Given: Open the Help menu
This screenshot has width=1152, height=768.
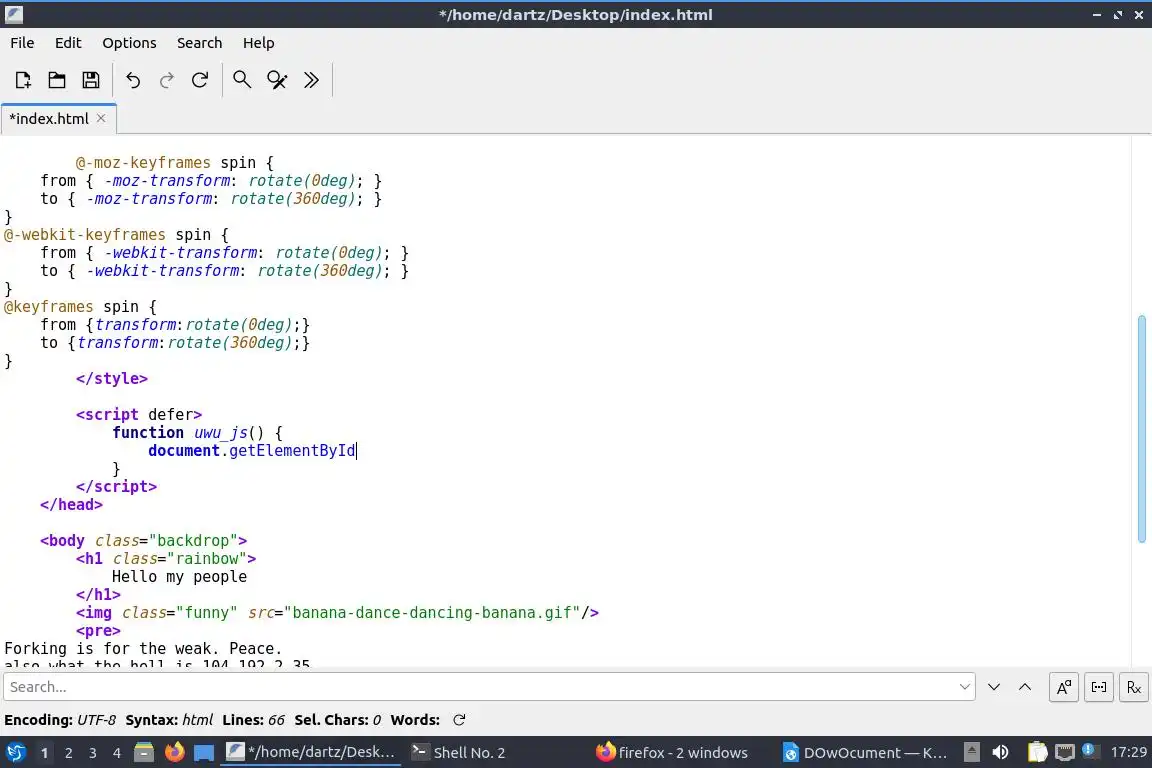Looking at the screenshot, I should [259, 43].
